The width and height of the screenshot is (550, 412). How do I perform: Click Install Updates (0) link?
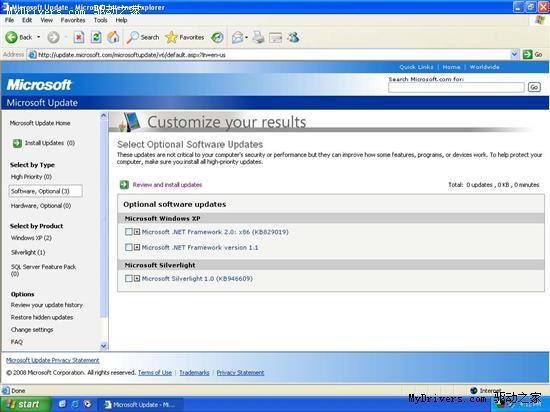50,143
